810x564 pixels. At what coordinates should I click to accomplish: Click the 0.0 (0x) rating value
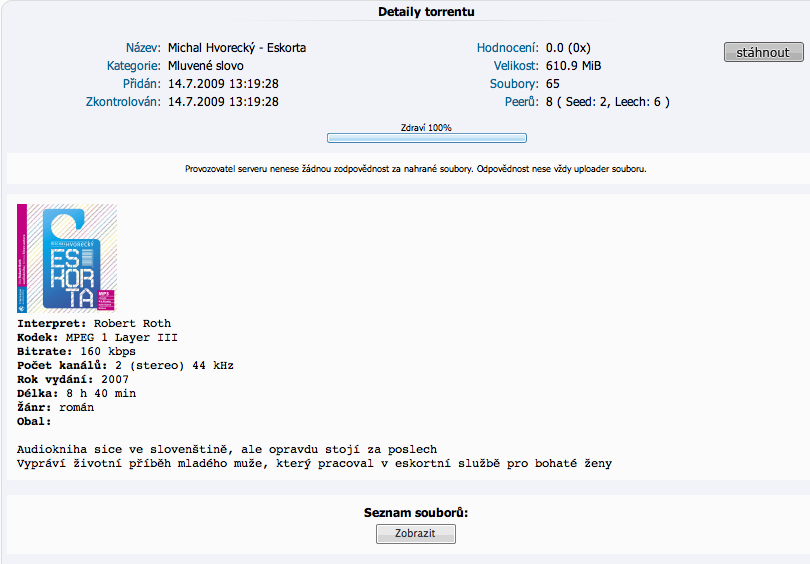[574, 48]
